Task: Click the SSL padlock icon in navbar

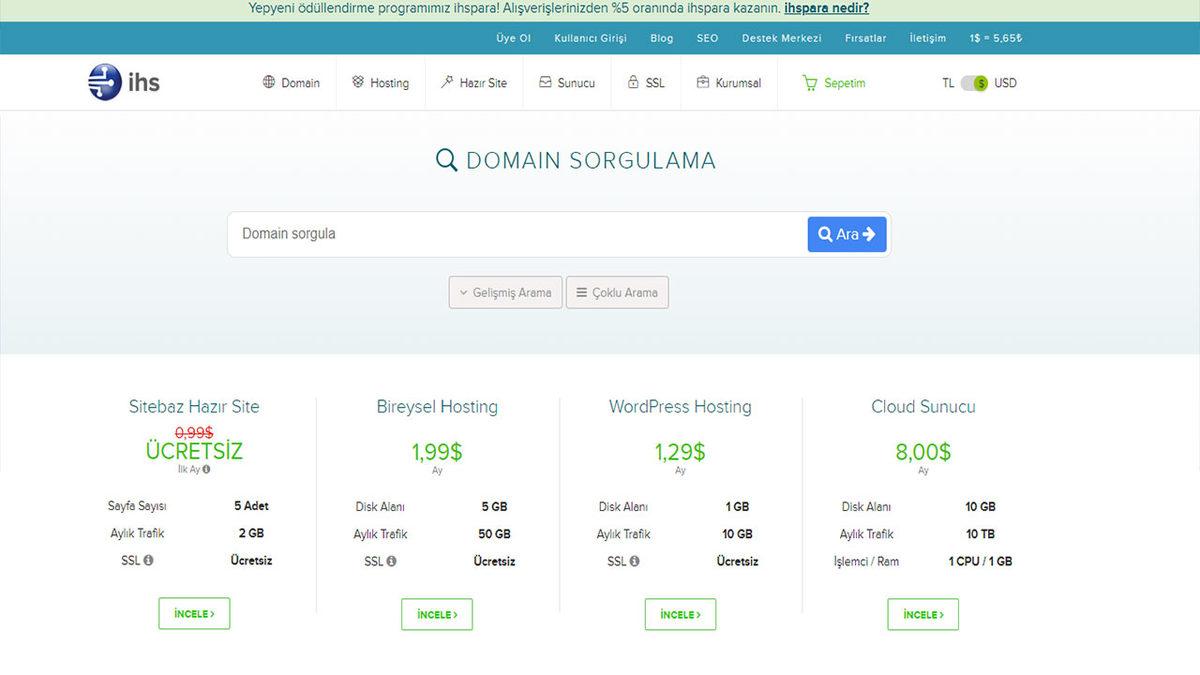Action: (633, 83)
